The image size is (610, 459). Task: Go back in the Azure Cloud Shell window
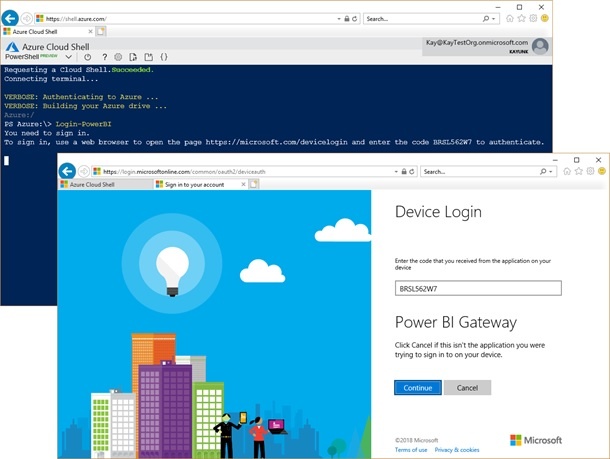click(10, 18)
